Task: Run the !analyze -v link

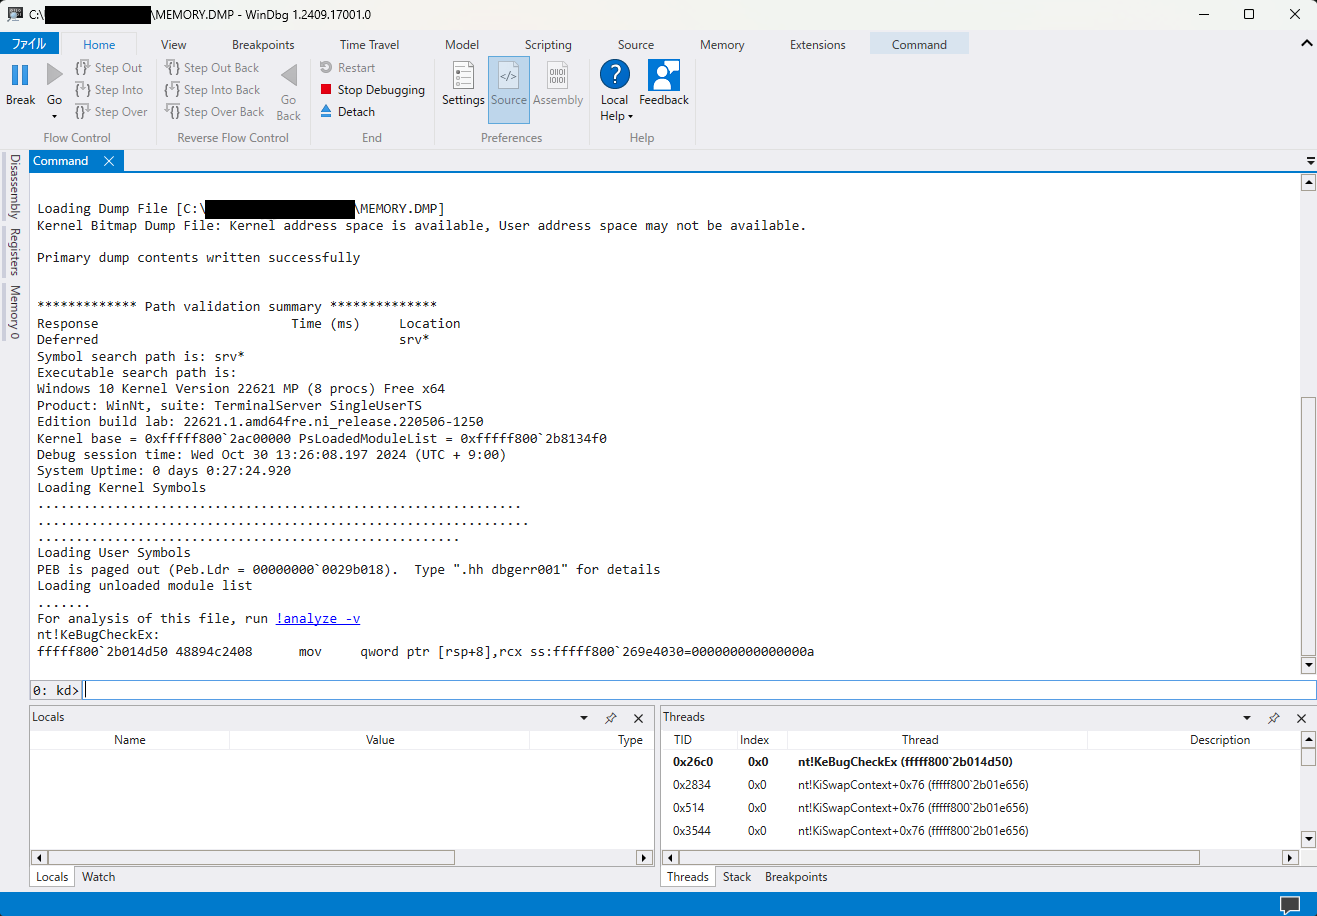Action: pos(317,618)
